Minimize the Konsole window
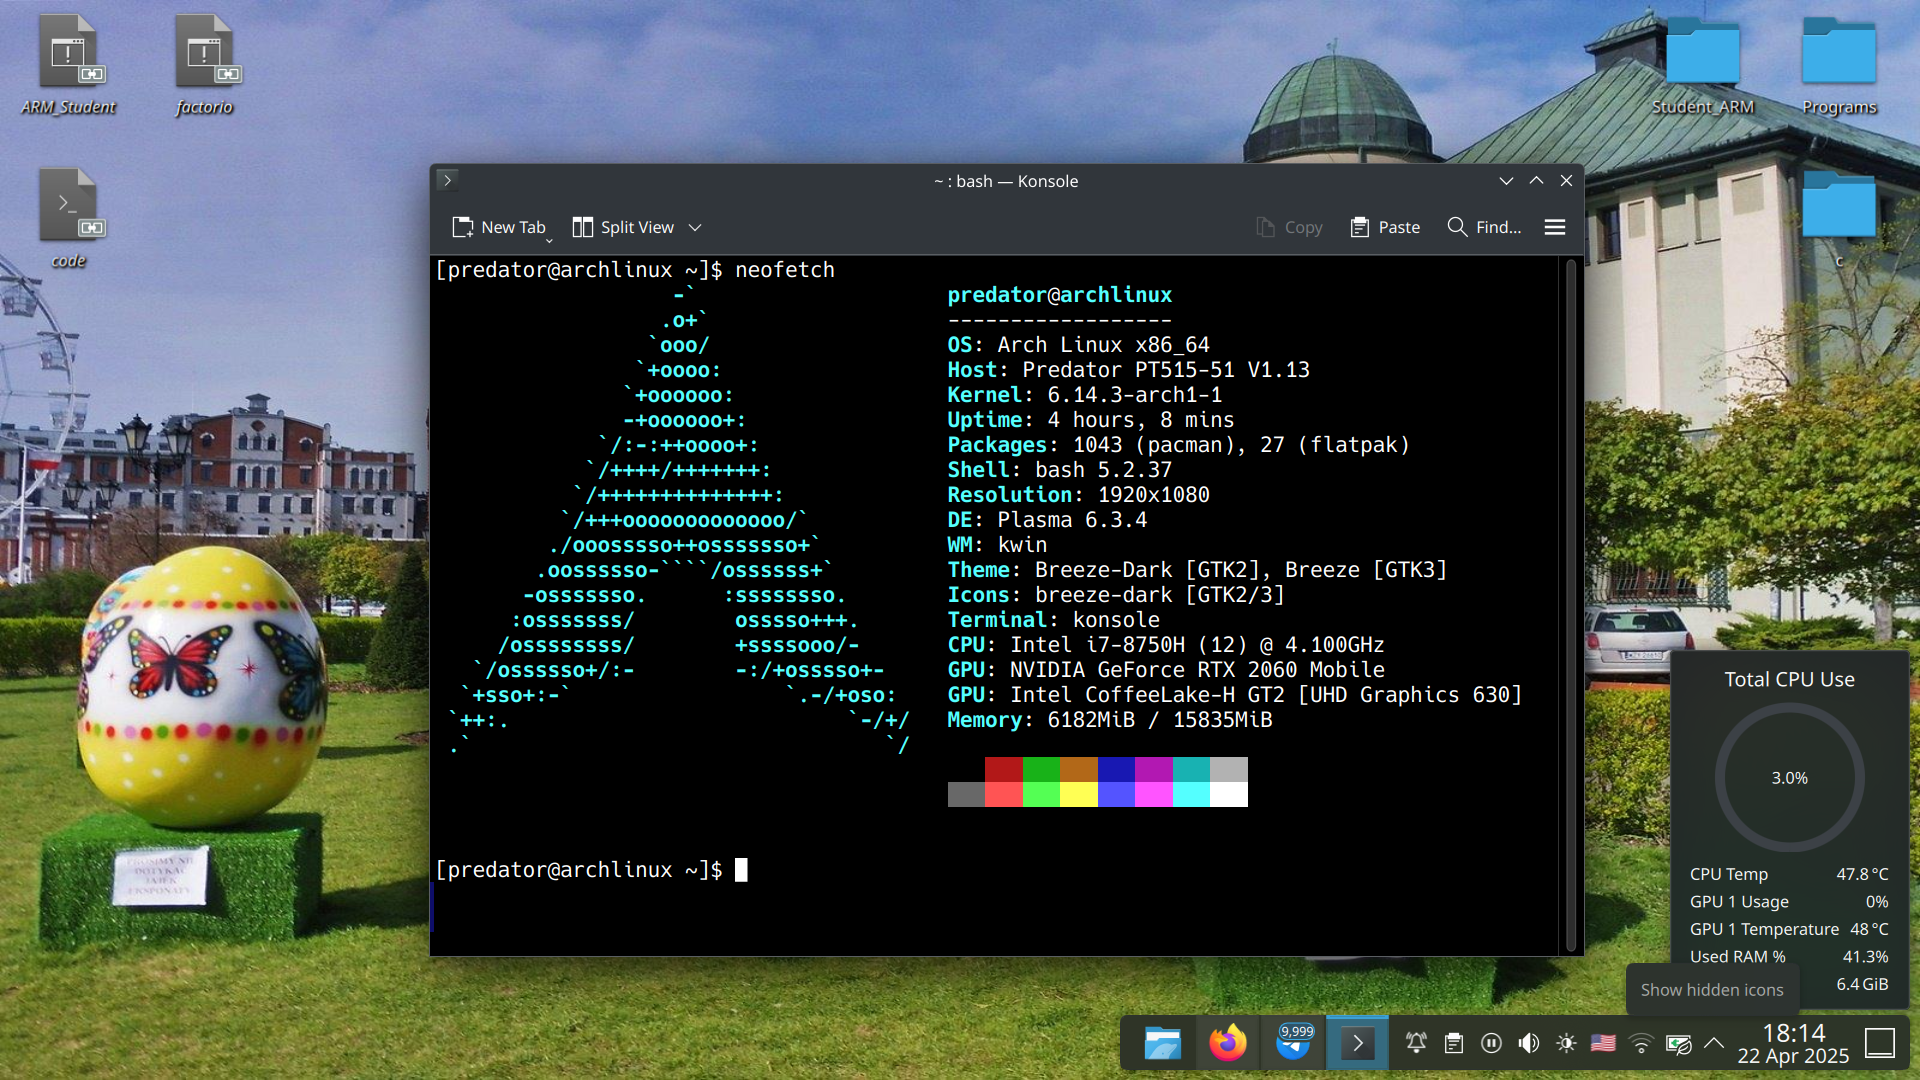Viewport: 1920px width, 1080px height. coord(1506,181)
